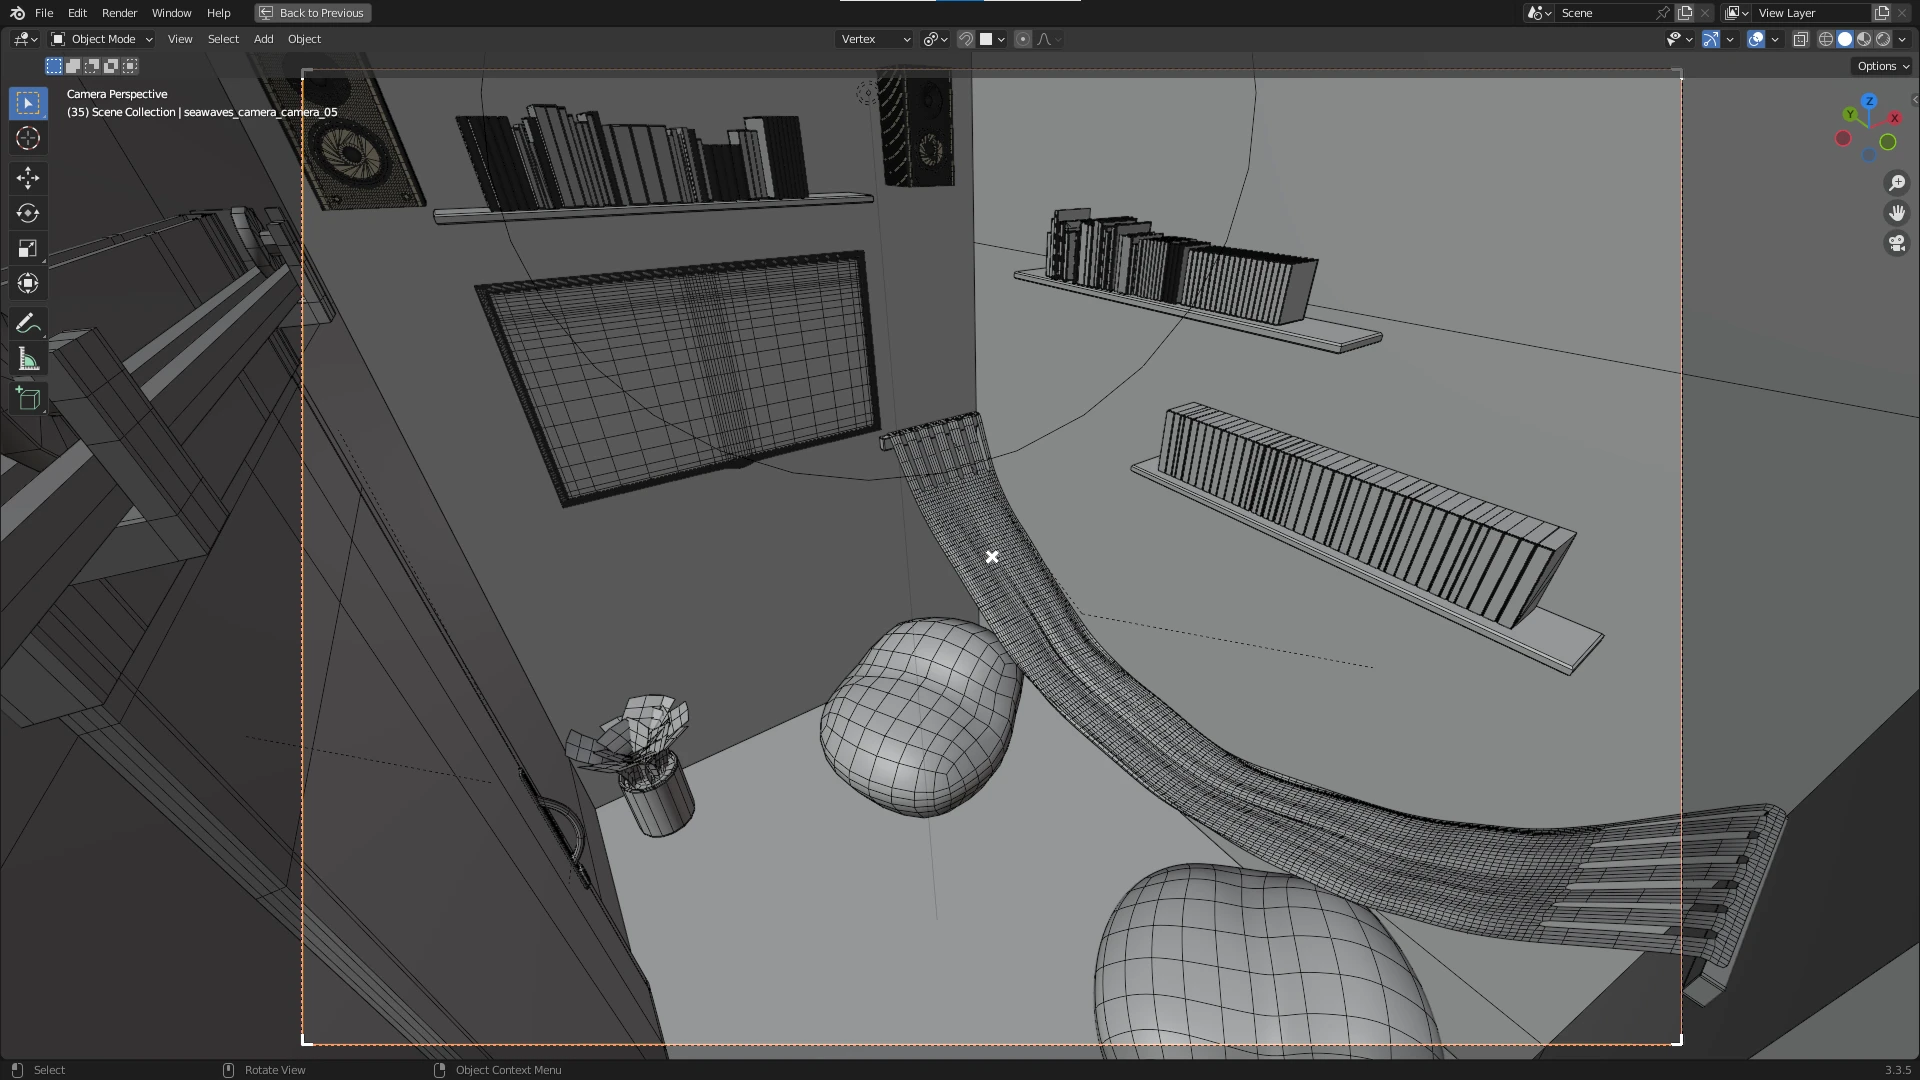Open transform pivot point dropdown

pyautogui.click(x=935, y=39)
